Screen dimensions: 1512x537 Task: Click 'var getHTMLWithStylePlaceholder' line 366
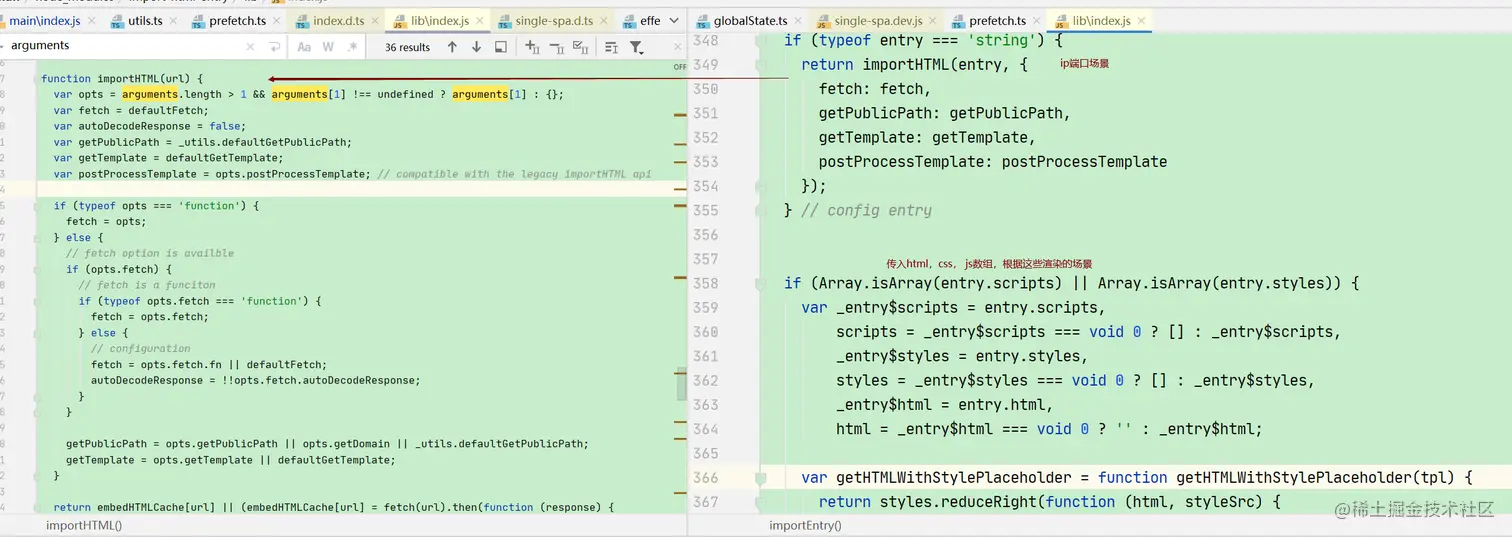click(x=1137, y=477)
